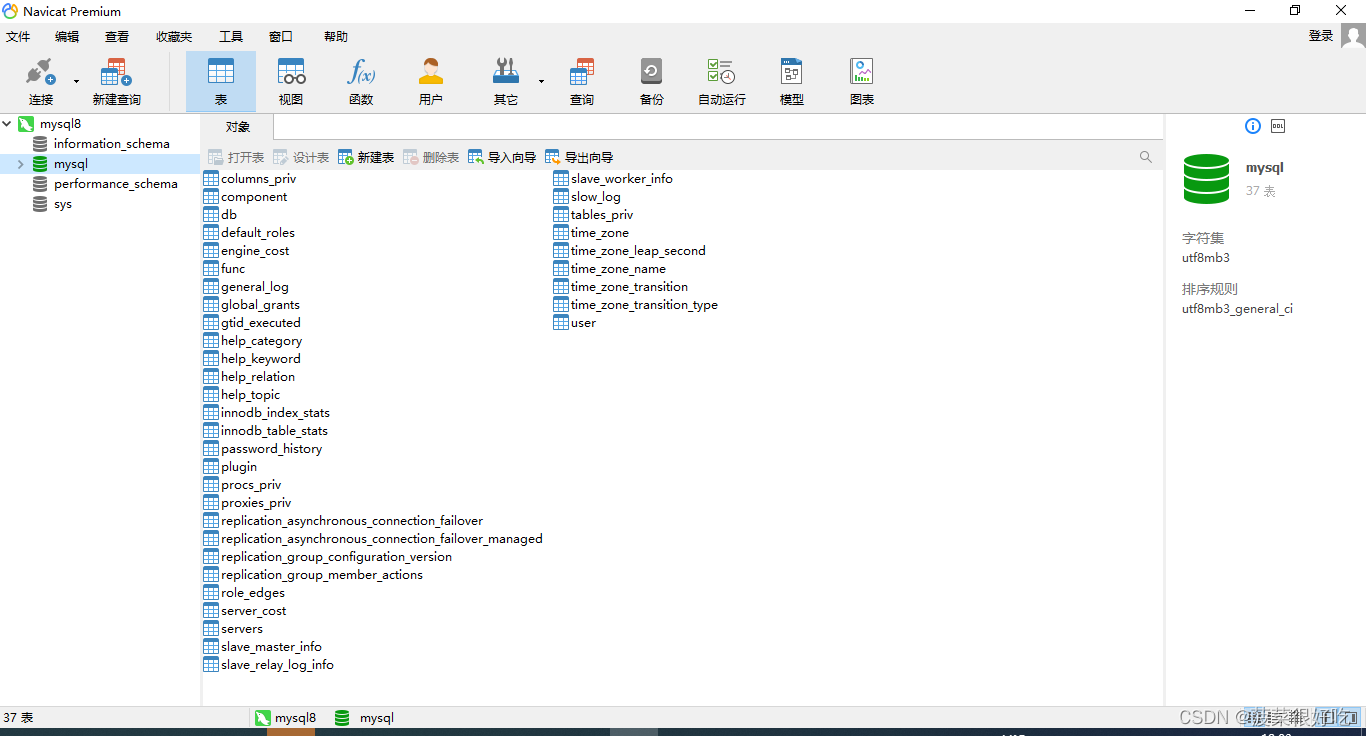Open the 其它 dropdown arrow
Screen dimensions: 1366x736
541,81
